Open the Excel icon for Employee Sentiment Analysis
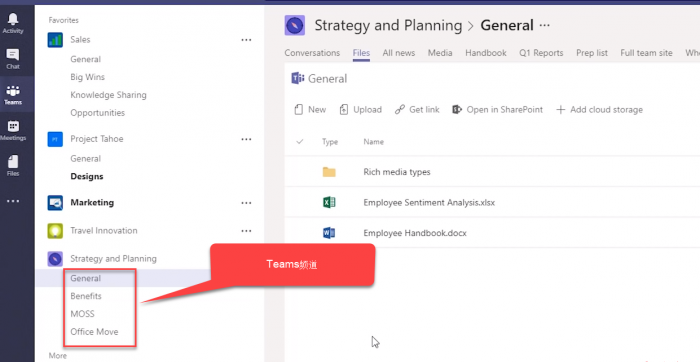The height and width of the screenshot is (362, 700). [x=329, y=203]
